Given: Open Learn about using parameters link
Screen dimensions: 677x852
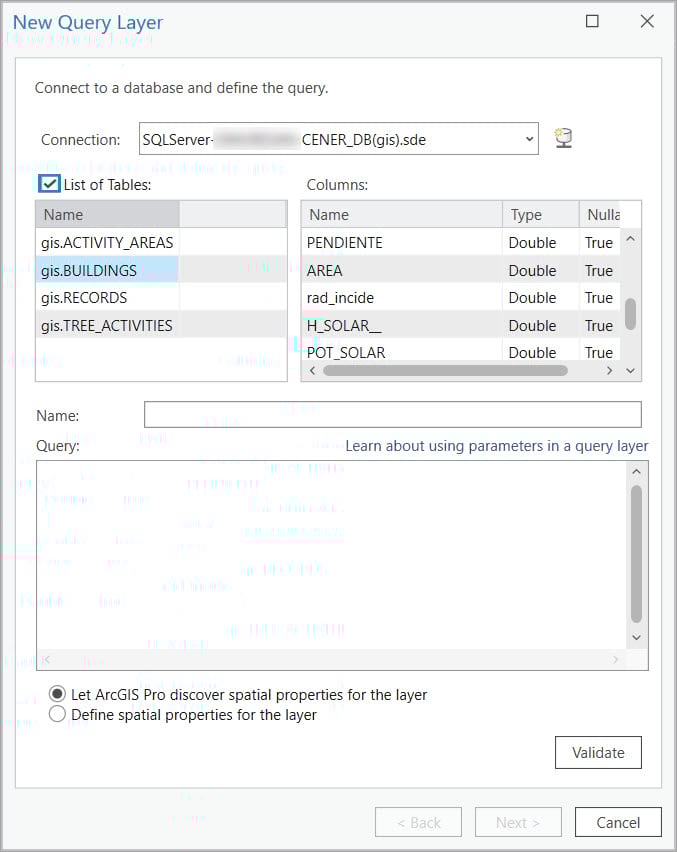Looking at the screenshot, I should (497, 446).
